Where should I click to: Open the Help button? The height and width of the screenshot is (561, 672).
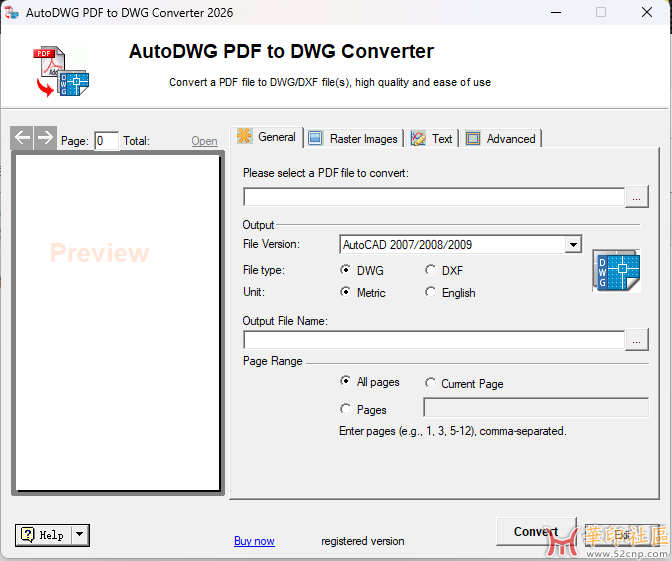click(43, 535)
